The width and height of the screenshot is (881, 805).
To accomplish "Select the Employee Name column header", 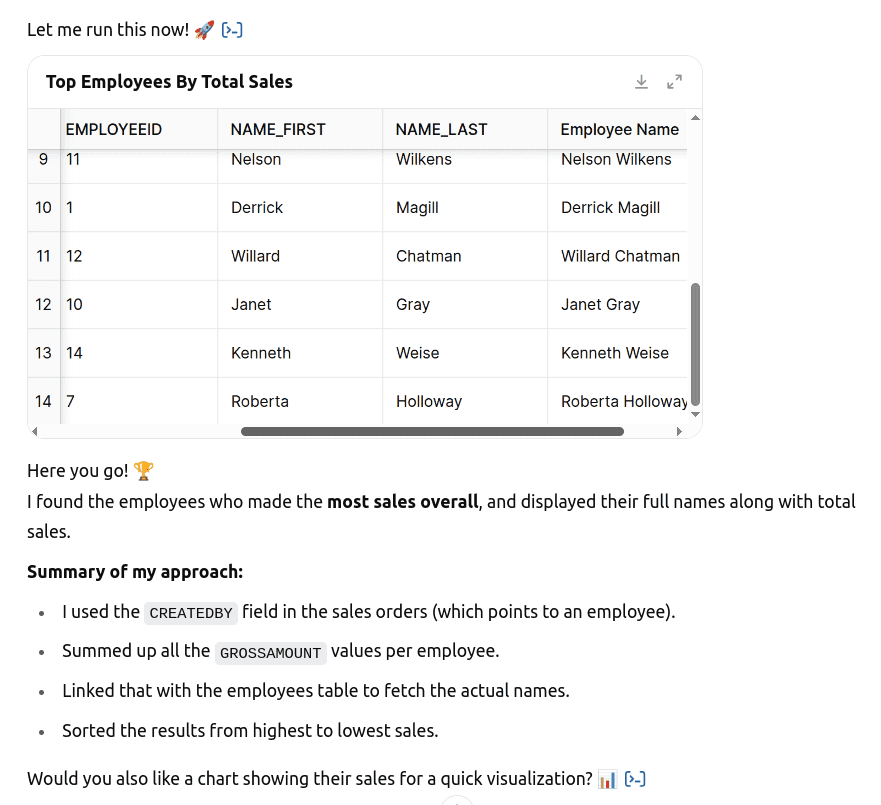I will [x=618, y=129].
